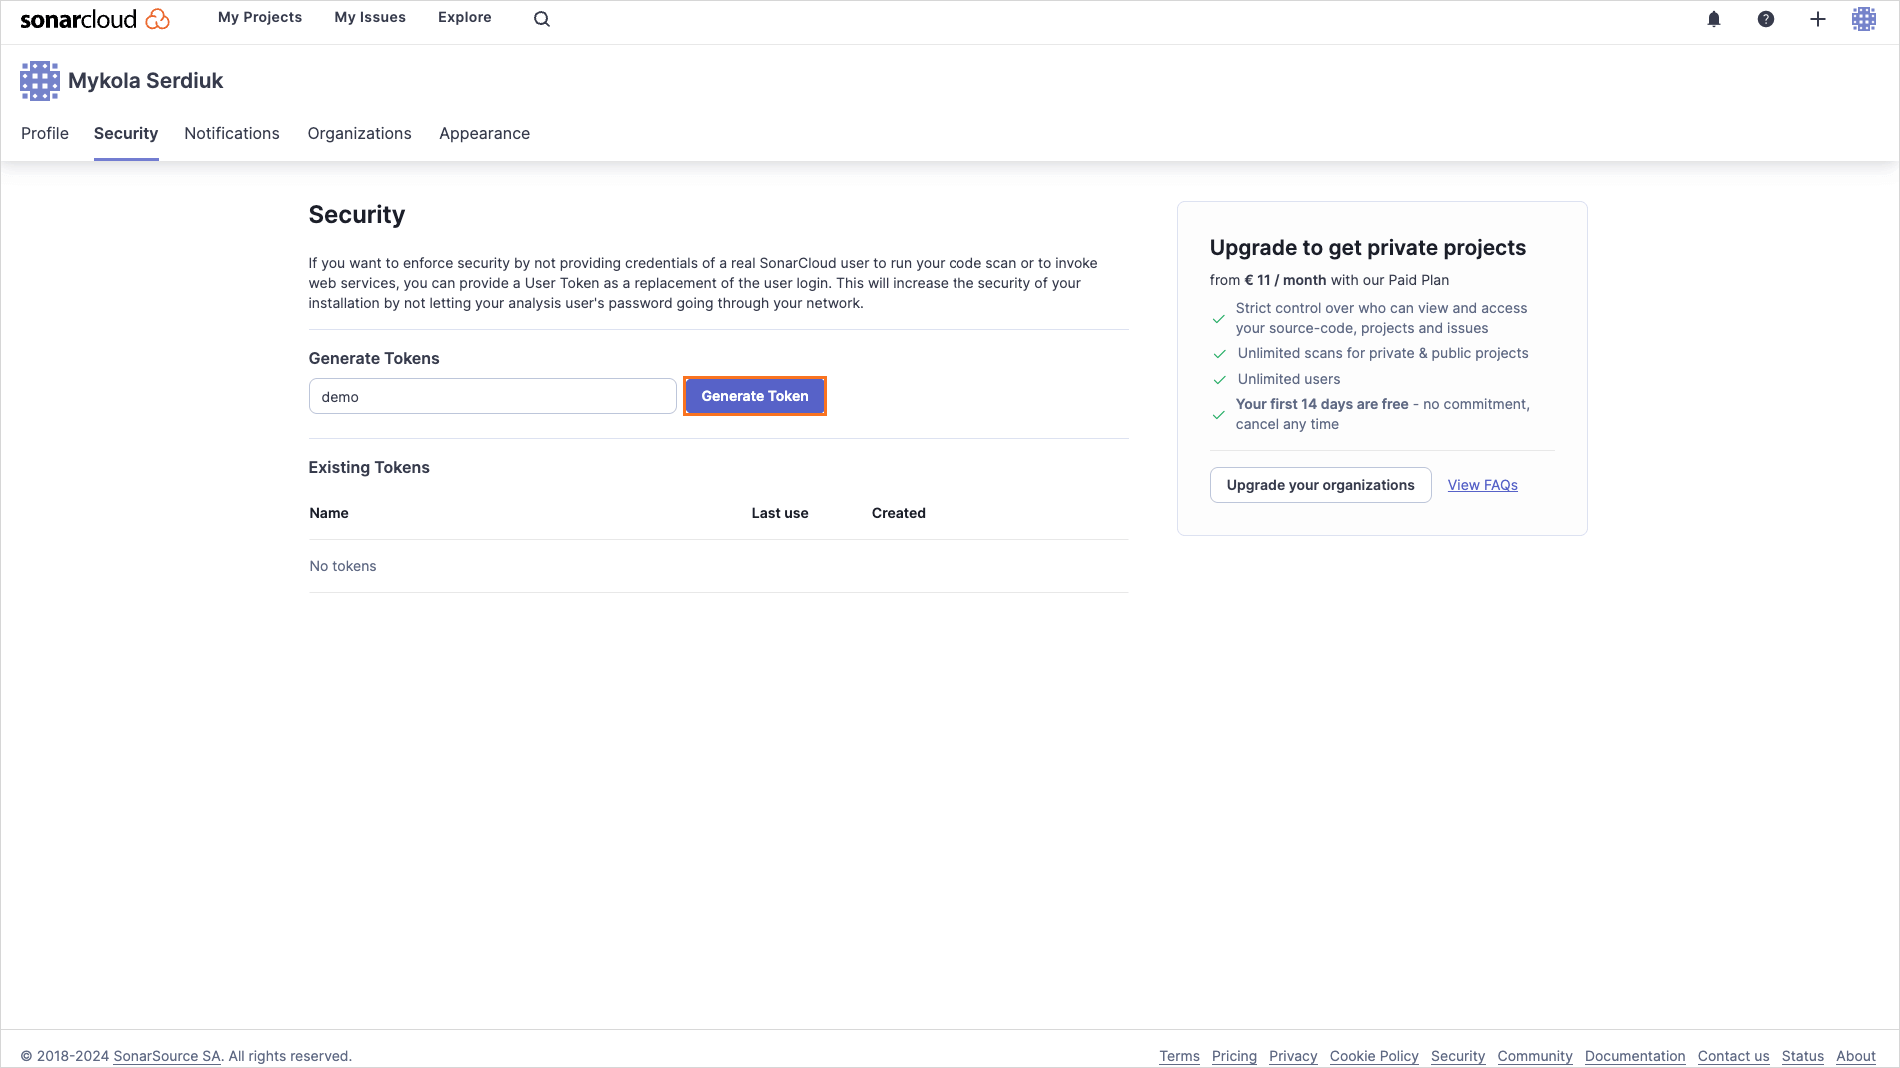Open notifications via the bell icon
This screenshot has height=1068, width=1900.
tap(1714, 19)
